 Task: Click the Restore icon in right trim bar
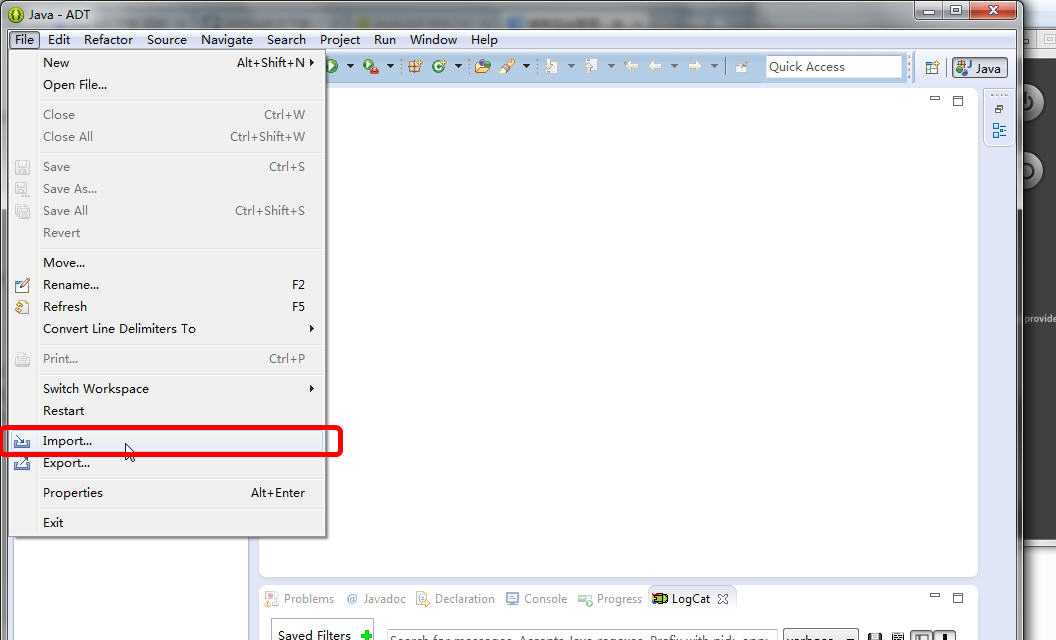click(x=999, y=109)
